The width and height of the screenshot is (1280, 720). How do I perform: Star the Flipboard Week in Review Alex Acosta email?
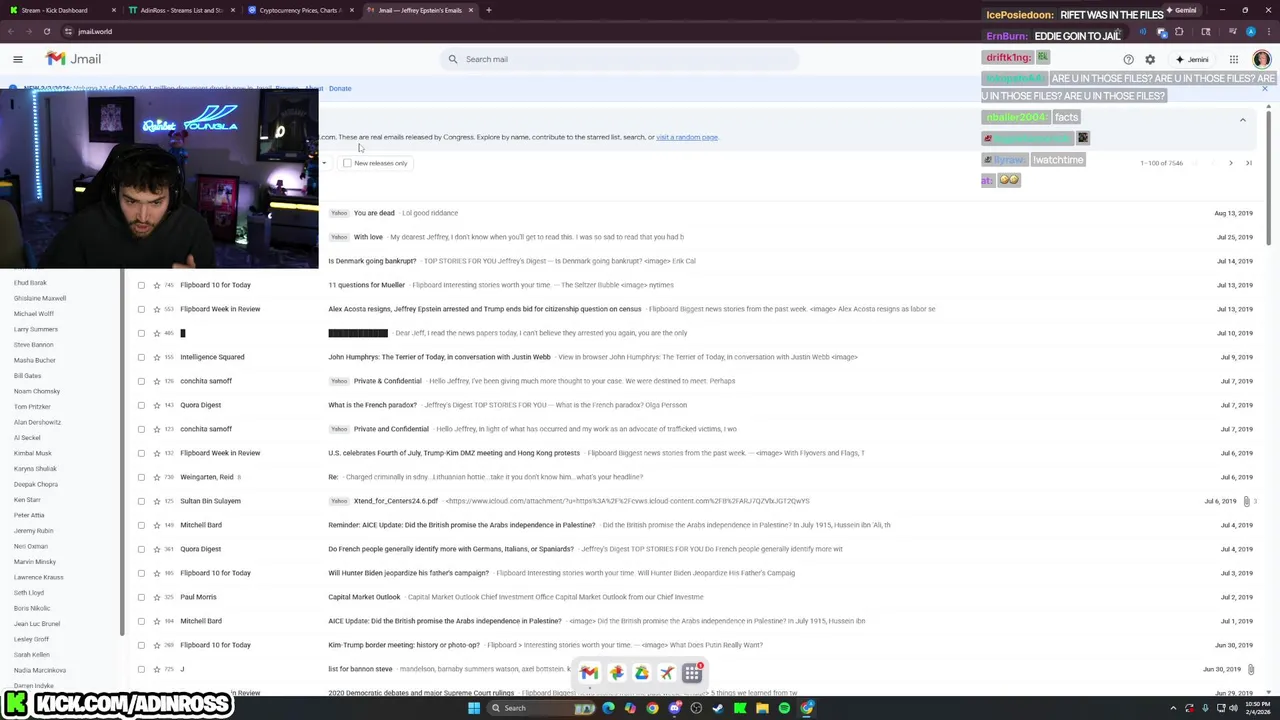156,309
